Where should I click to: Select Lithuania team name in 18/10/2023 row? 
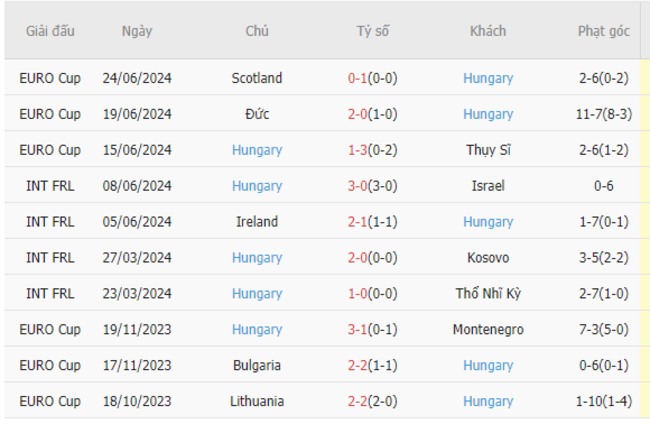coord(257,401)
